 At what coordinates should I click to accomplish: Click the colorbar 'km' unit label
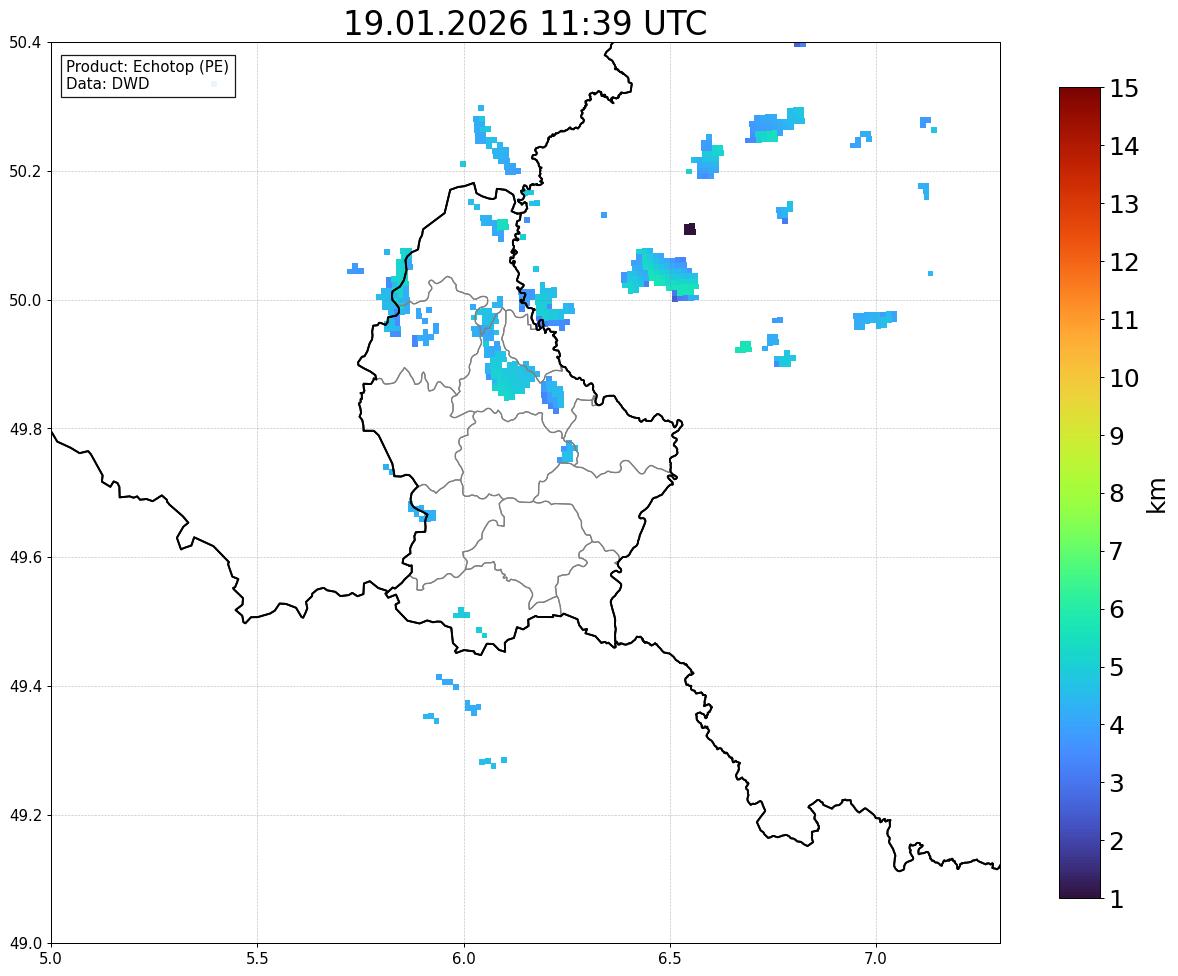click(1156, 496)
